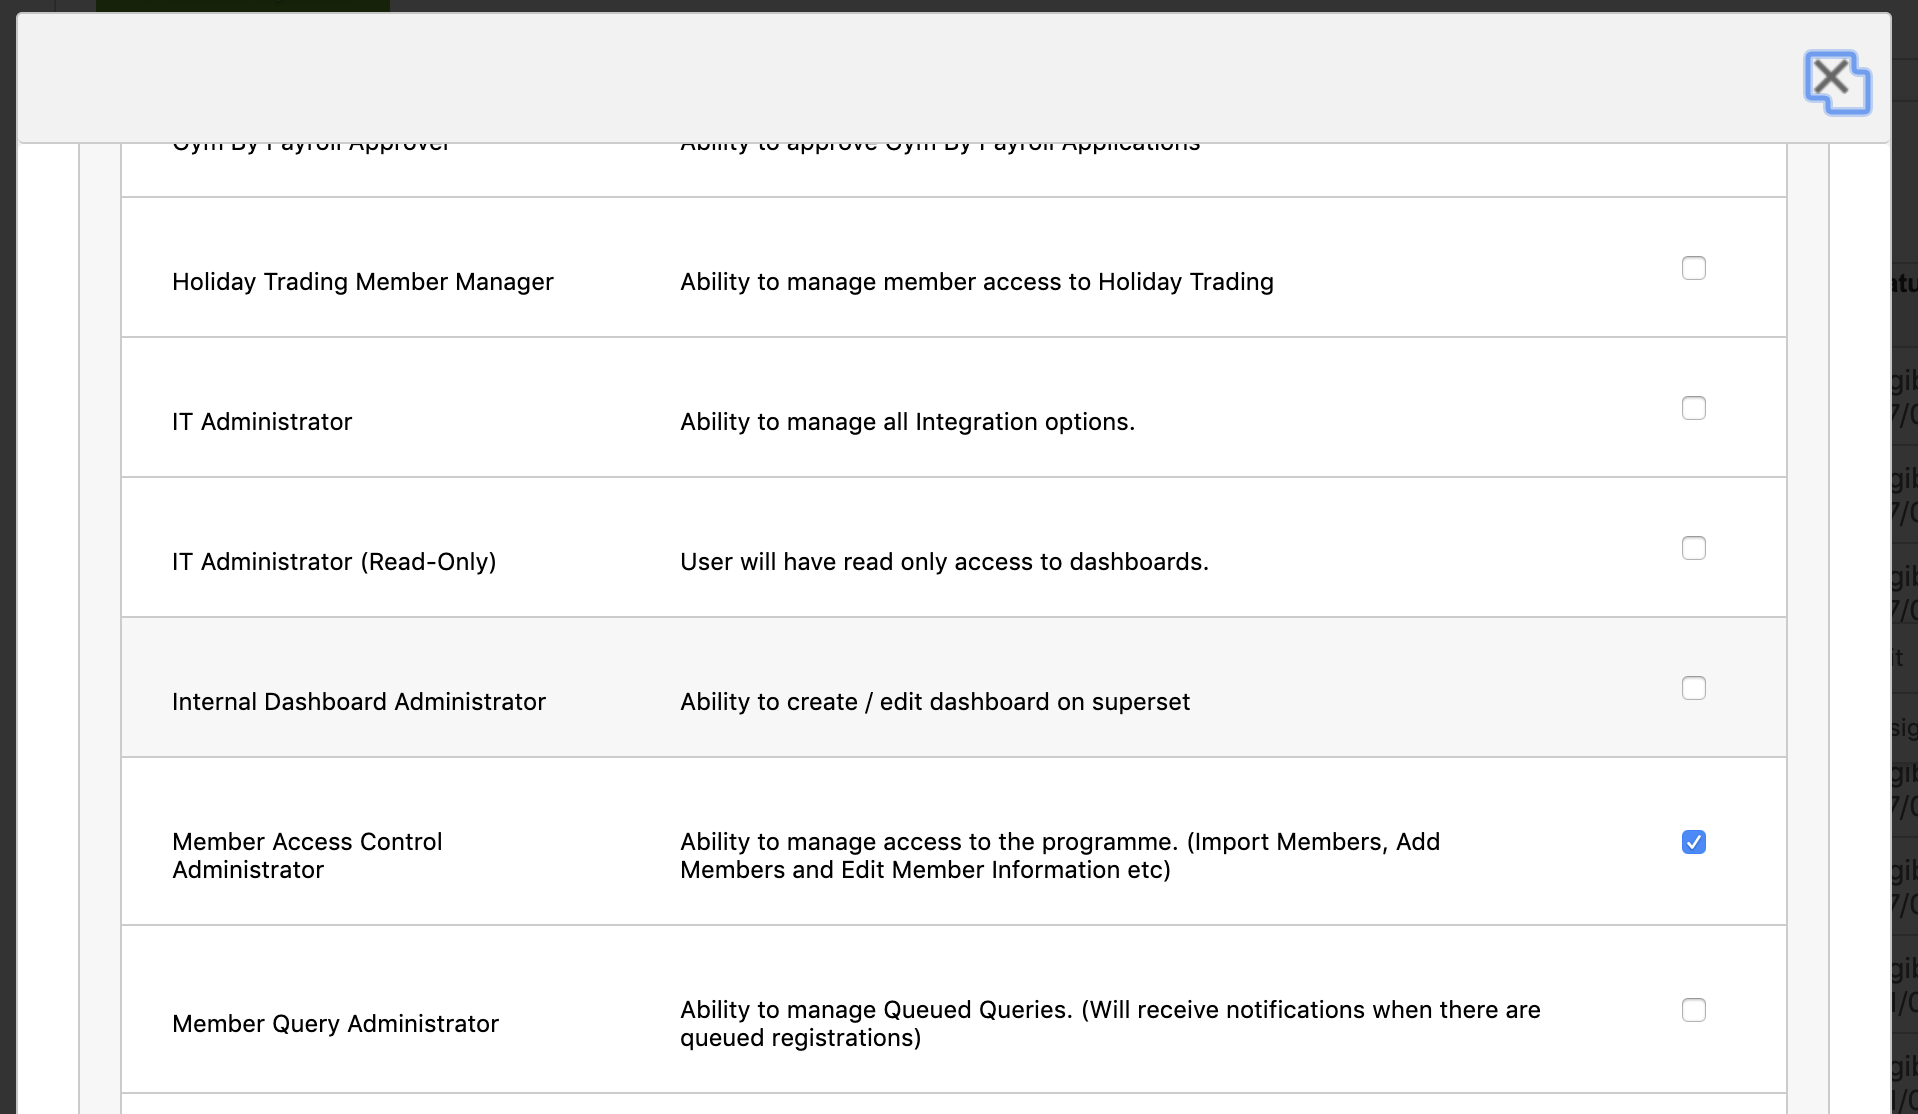Click 'Member Access Control Administrator' role name
1918x1114 pixels.
pos(307,856)
